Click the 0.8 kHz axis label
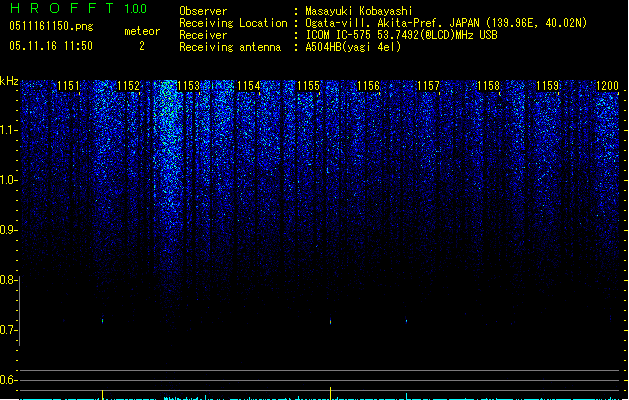The image size is (629, 400). 9,280
